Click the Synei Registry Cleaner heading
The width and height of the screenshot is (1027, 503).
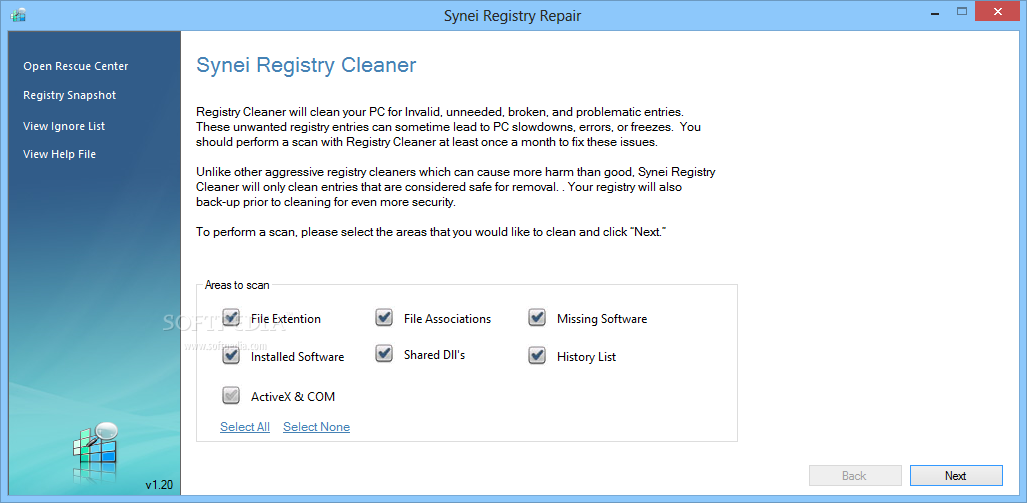(x=307, y=65)
